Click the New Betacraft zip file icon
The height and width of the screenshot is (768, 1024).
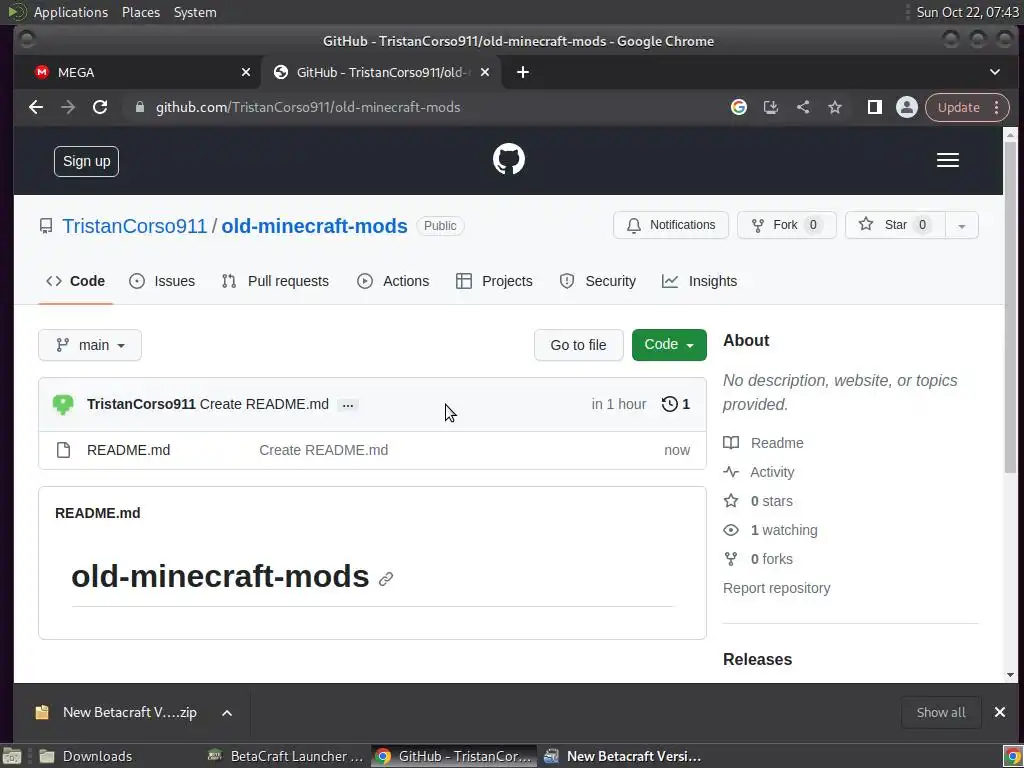tap(42, 712)
